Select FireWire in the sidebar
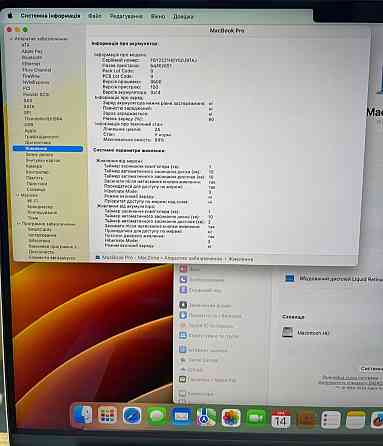 point(31,76)
